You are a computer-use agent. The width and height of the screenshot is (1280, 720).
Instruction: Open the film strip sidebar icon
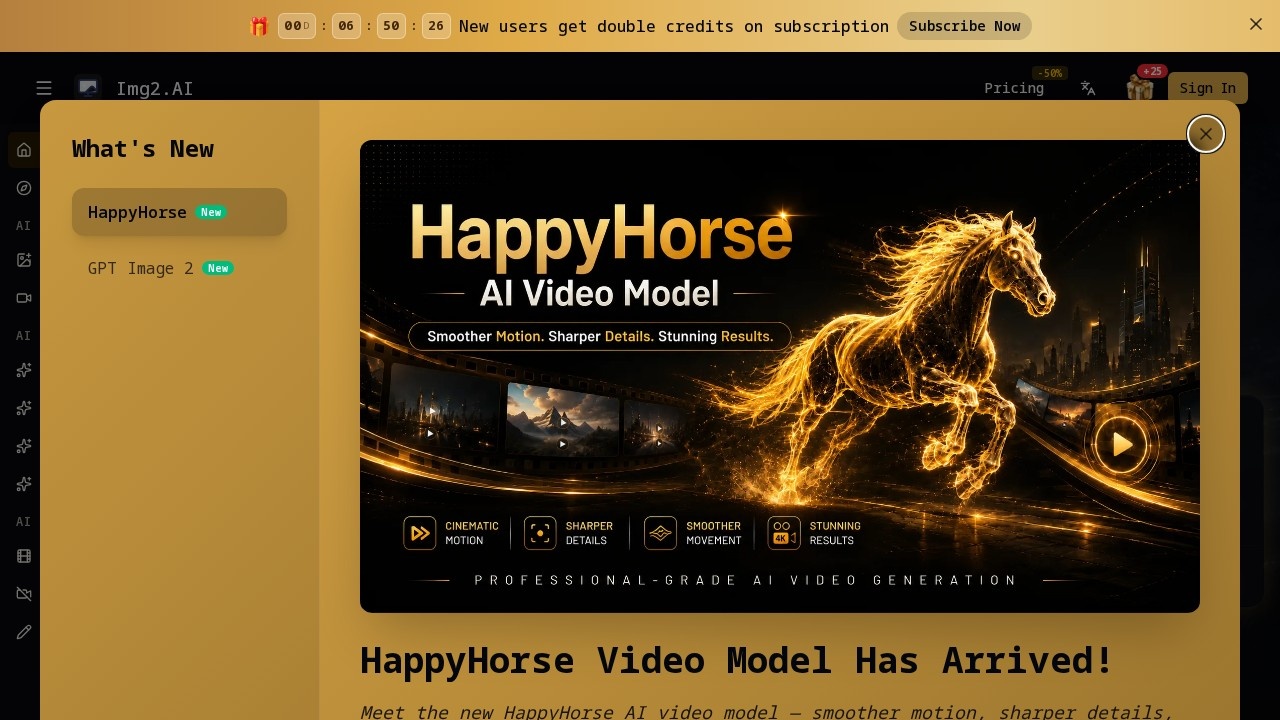[x=24, y=556]
